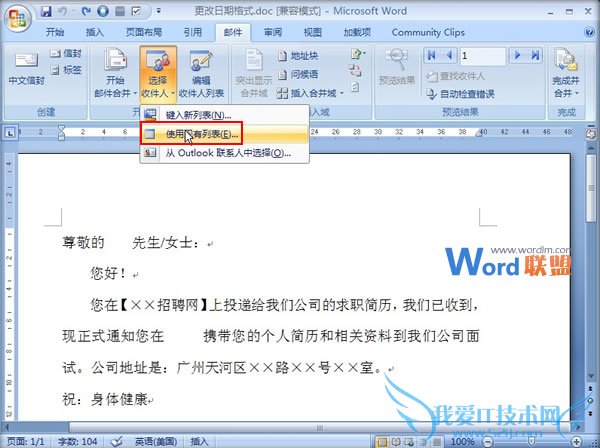Click 查找收件人 button

point(455,76)
